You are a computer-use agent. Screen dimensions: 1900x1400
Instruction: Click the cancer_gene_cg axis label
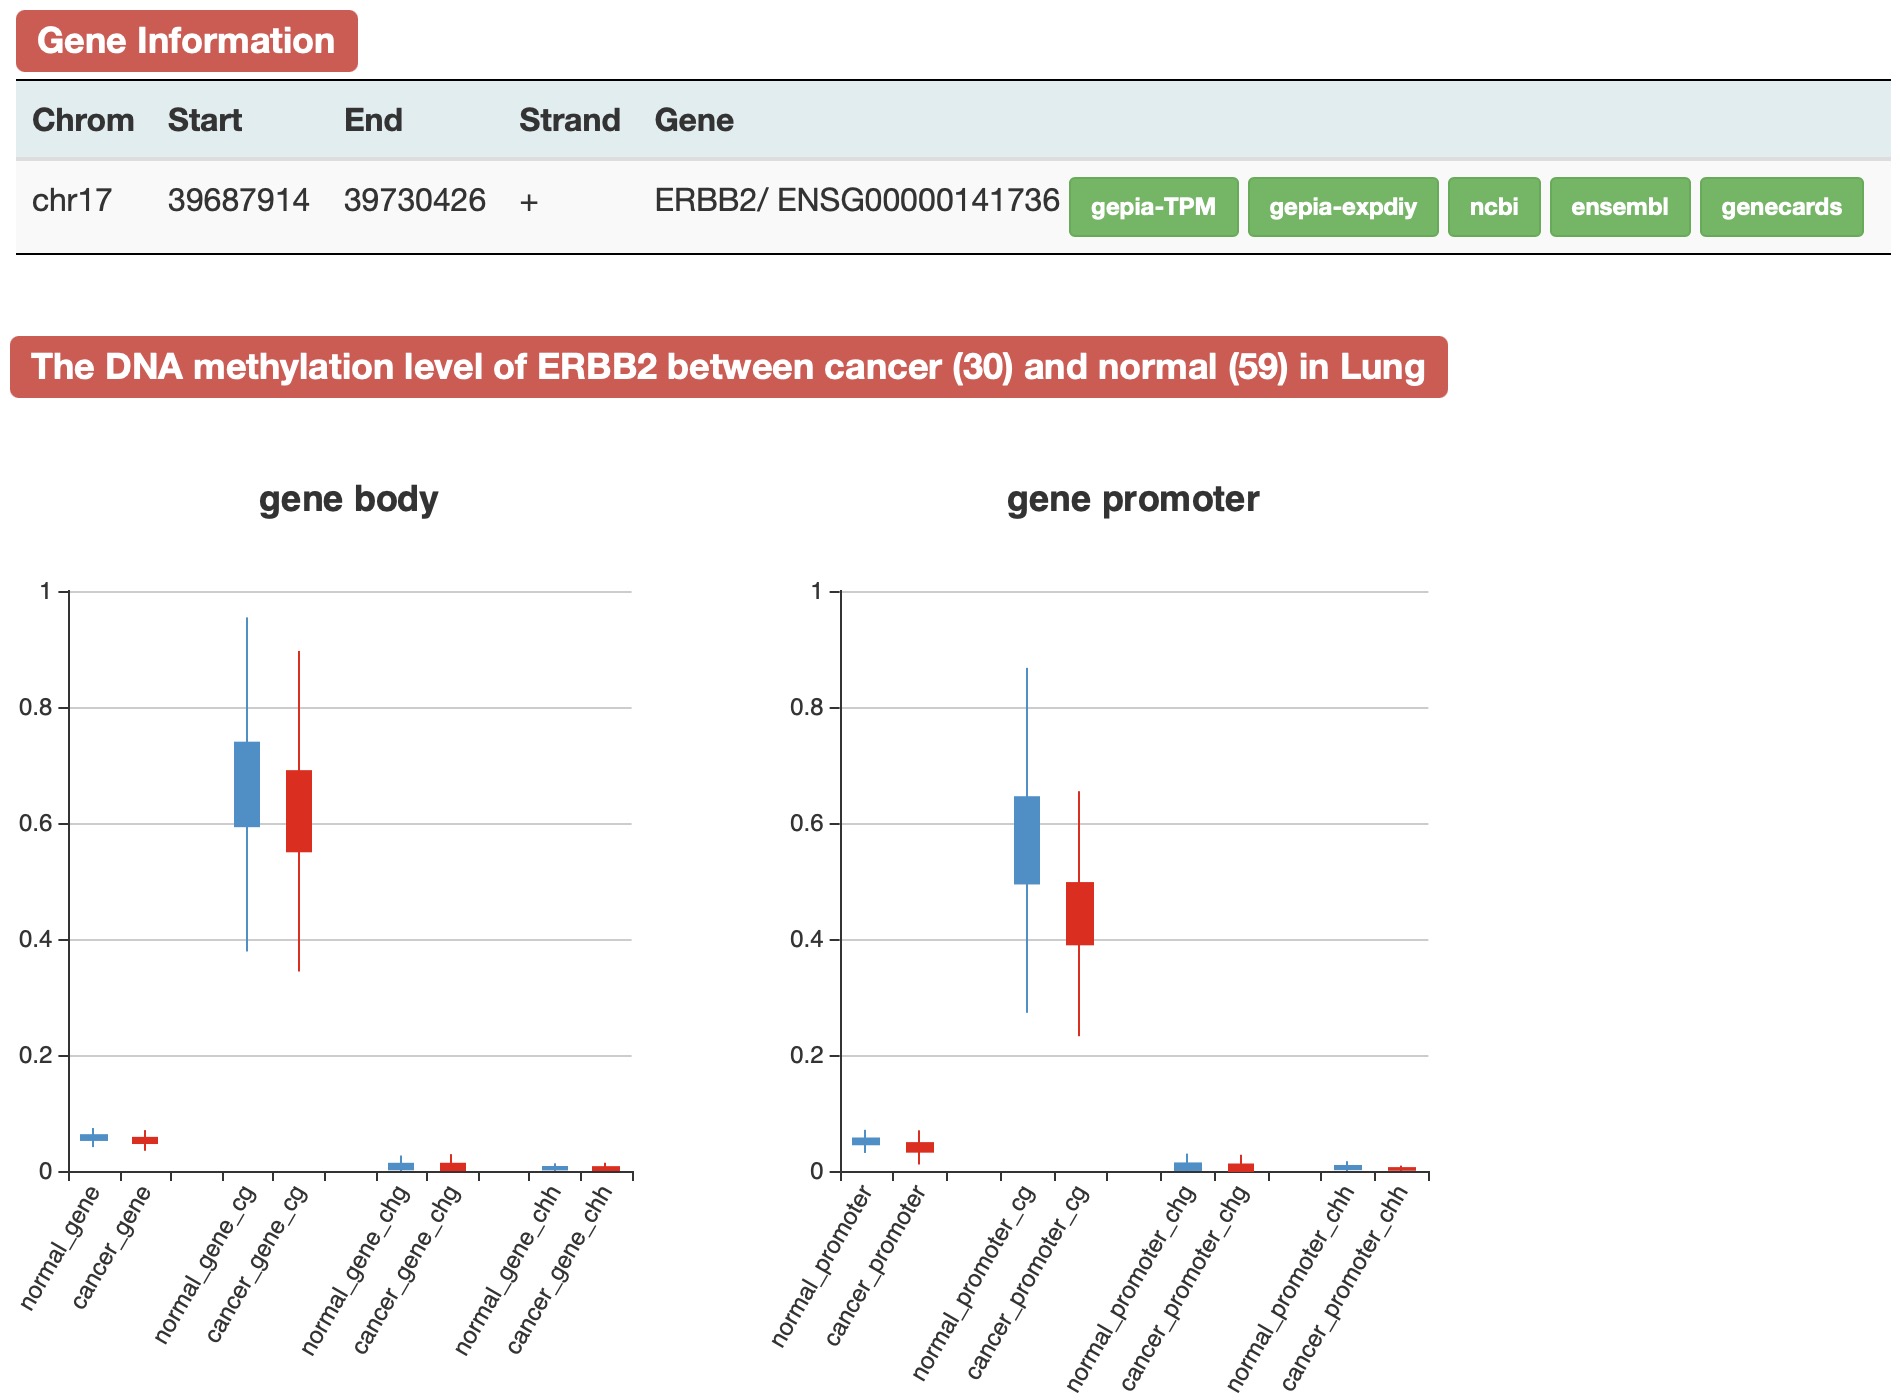(x=256, y=1262)
